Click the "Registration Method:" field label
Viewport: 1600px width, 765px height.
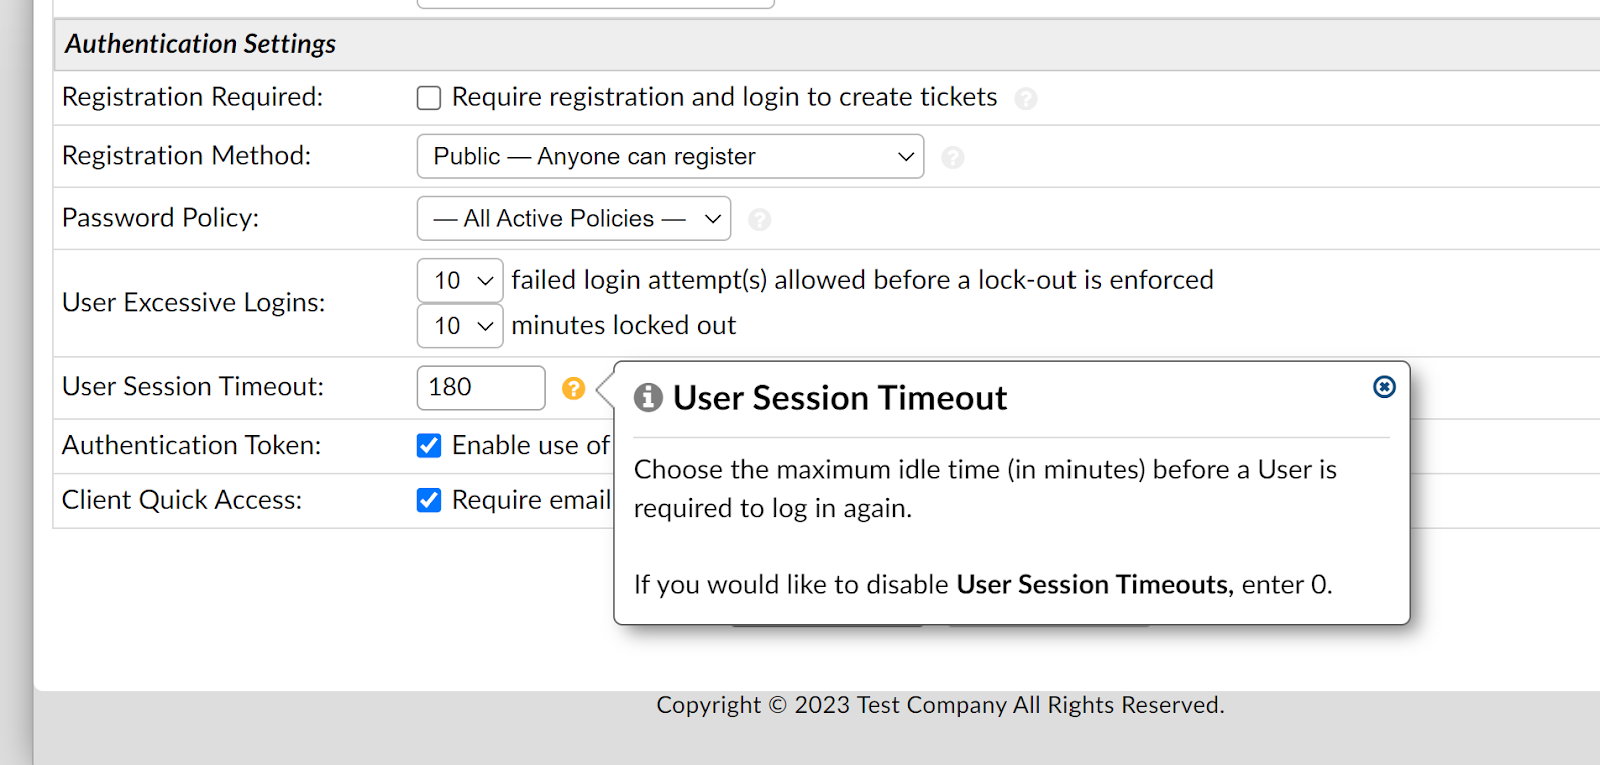coord(186,156)
